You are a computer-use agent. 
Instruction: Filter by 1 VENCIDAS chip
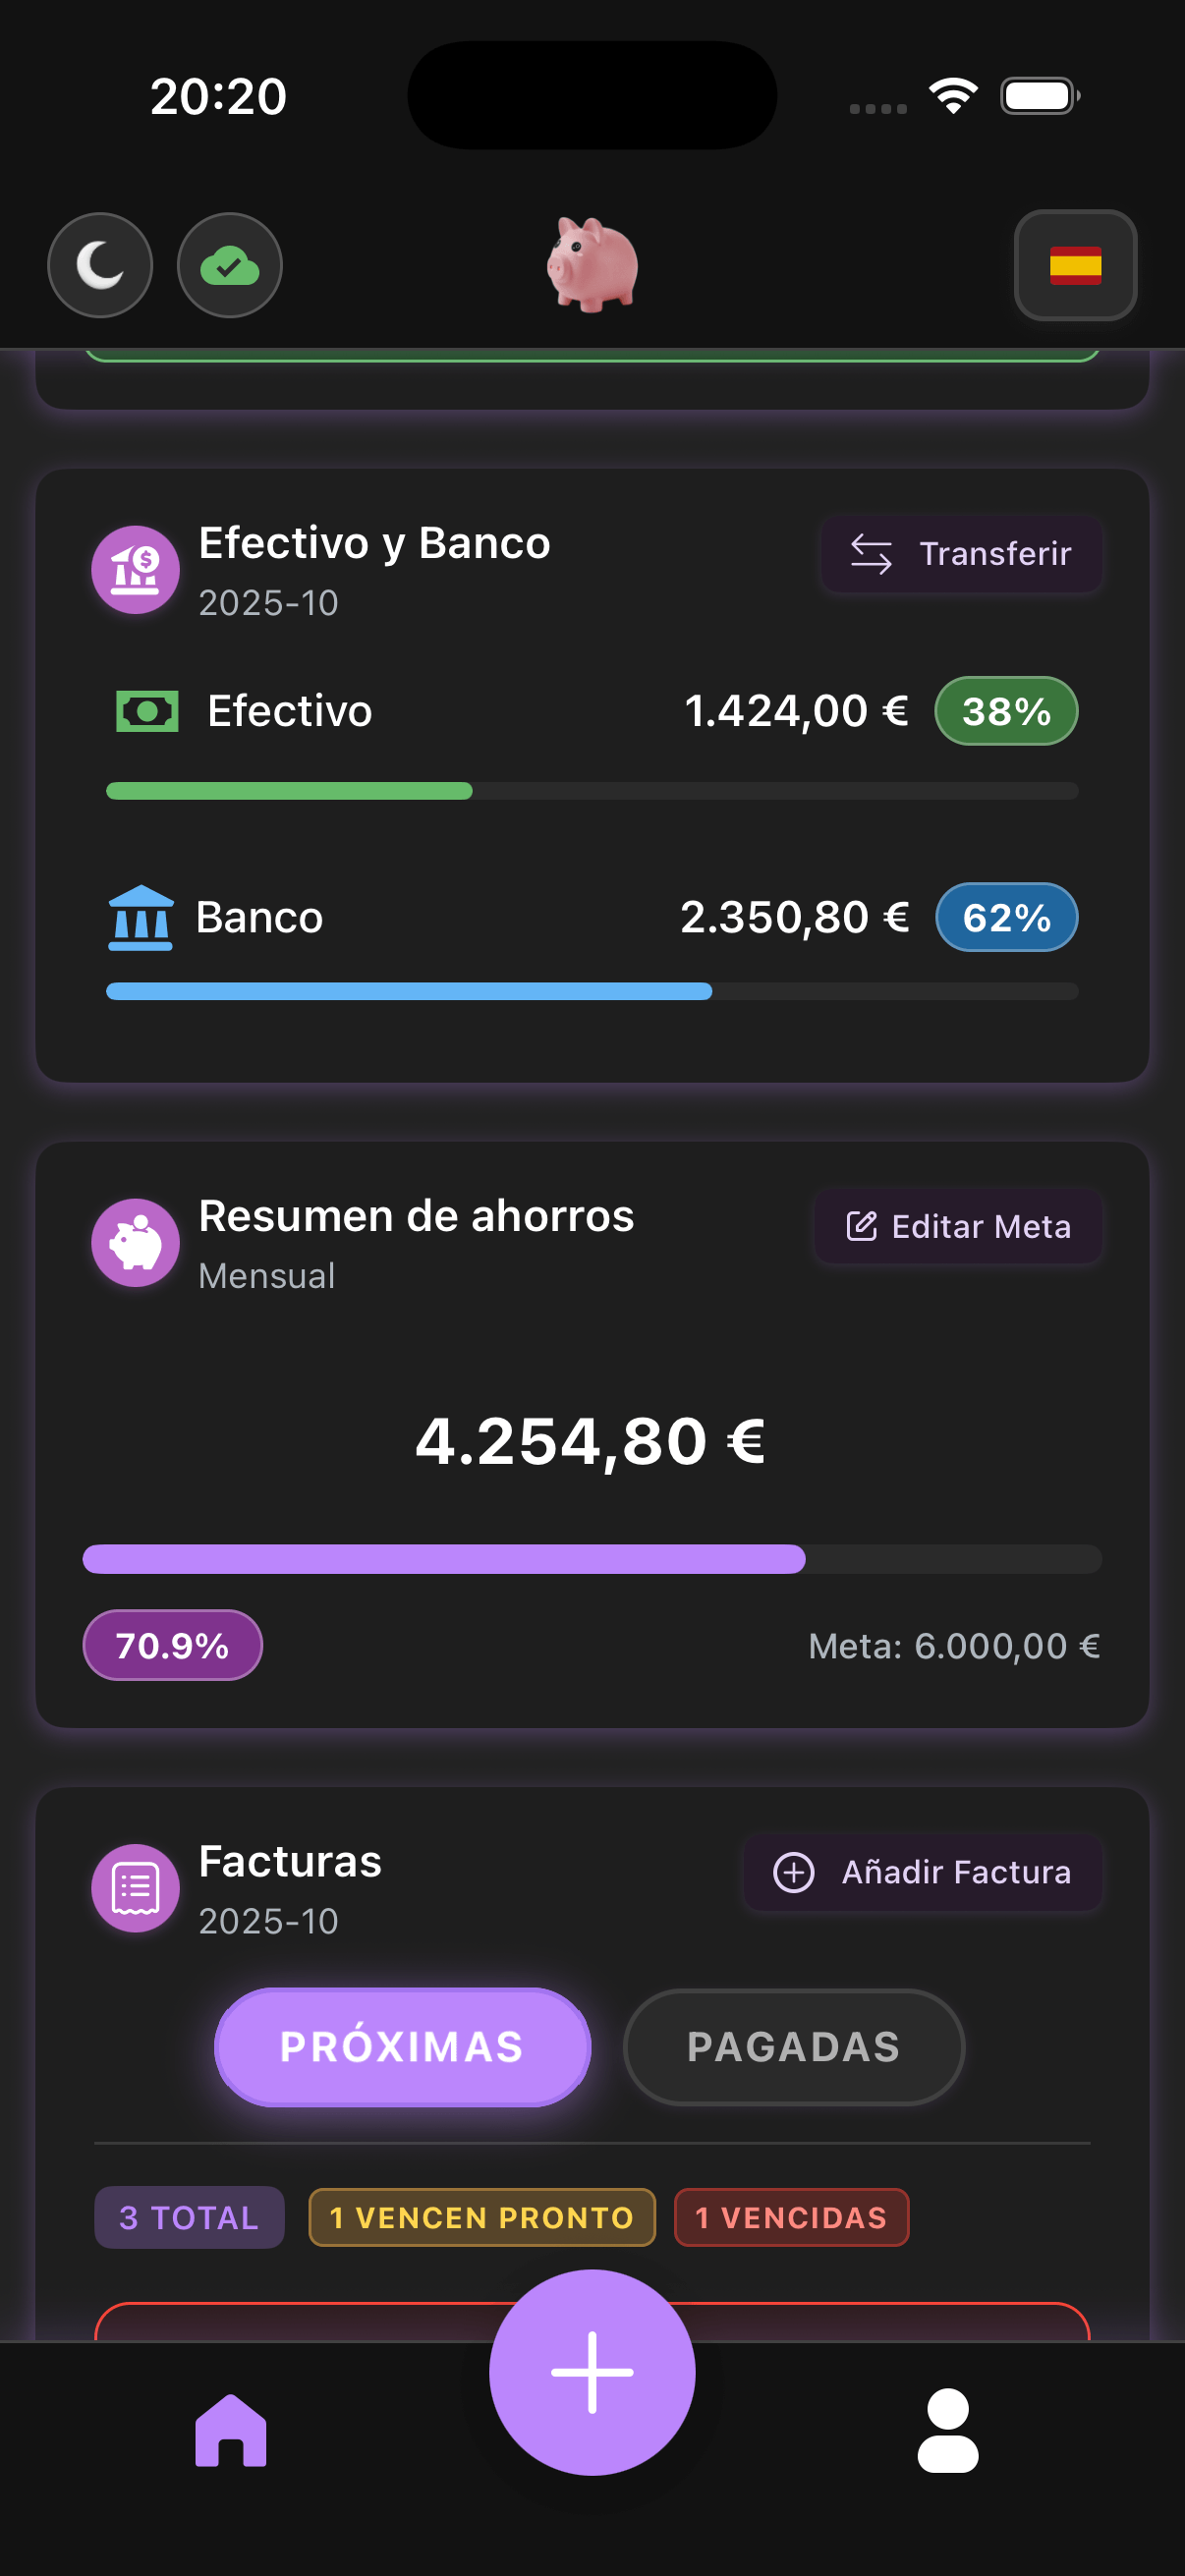(x=791, y=2217)
